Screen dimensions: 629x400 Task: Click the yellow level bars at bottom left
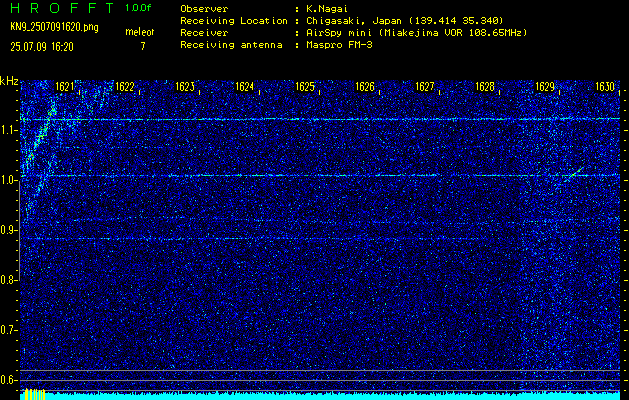tap(34, 394)
